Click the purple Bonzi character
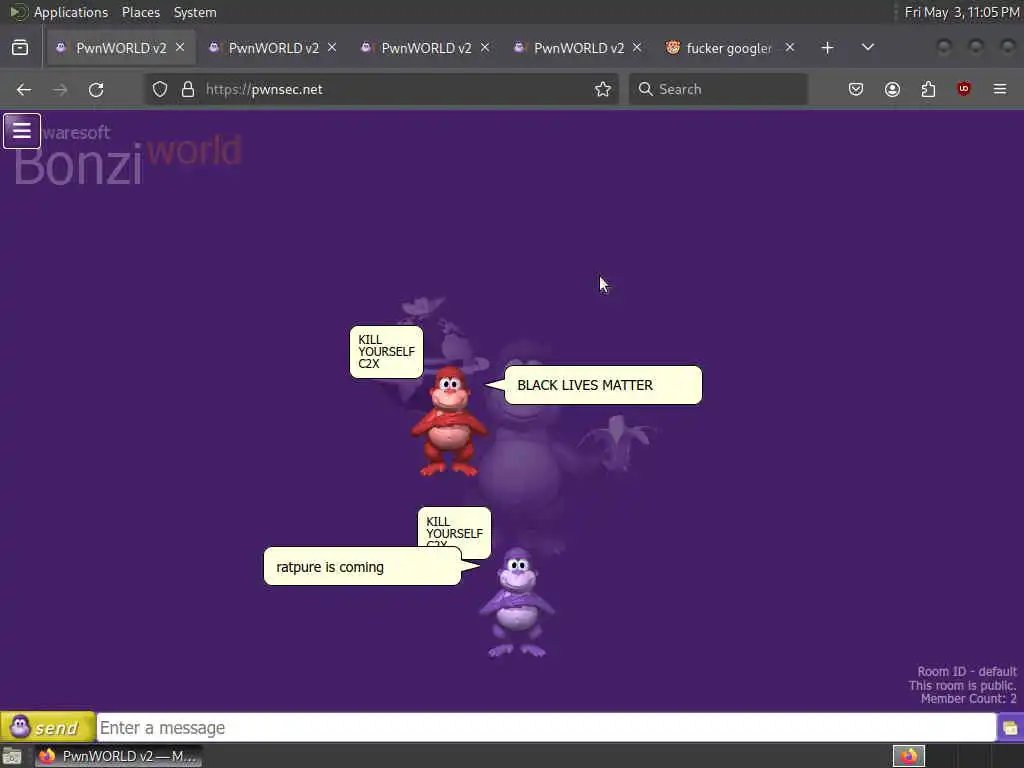The width and height of the screenshot is (1024, 768). (517, 602)
